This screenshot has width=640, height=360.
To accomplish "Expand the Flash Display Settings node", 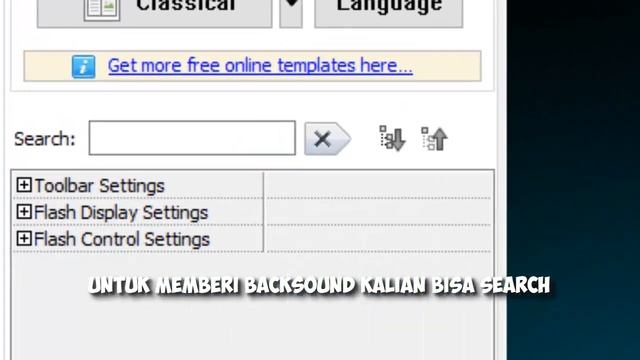I will (x=24, y=212).
